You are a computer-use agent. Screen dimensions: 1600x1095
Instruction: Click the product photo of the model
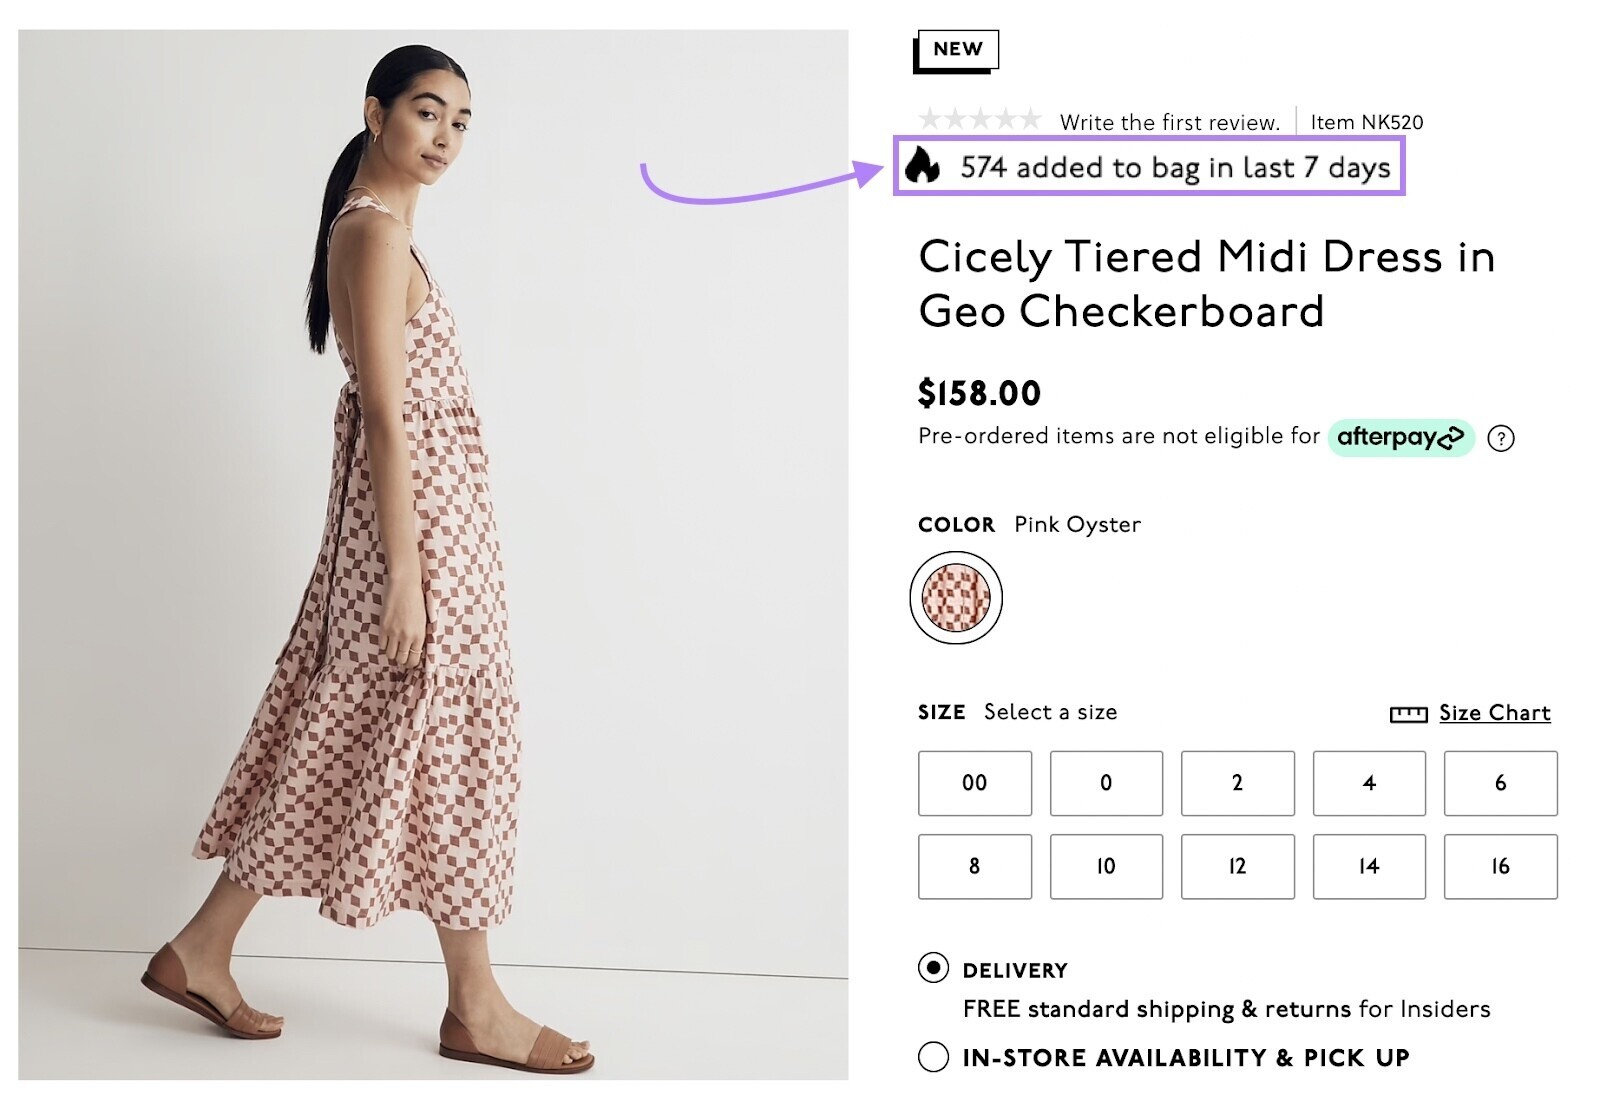click(x=430, y=550)
